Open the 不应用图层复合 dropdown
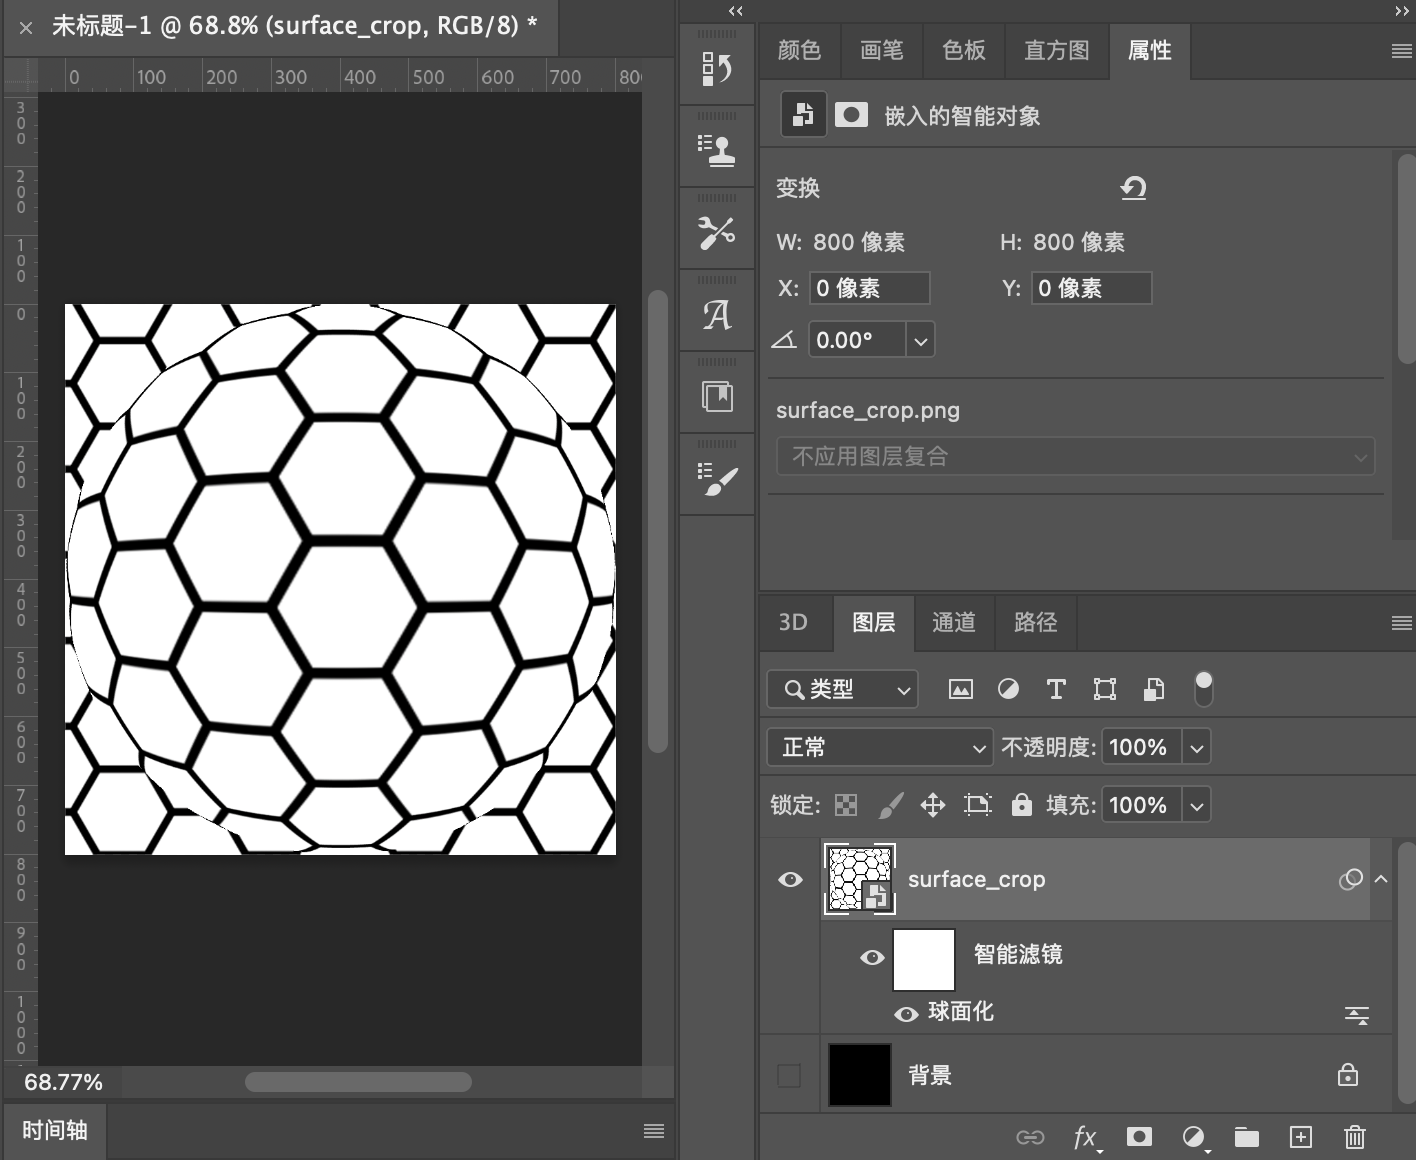 click(1075, 457)
